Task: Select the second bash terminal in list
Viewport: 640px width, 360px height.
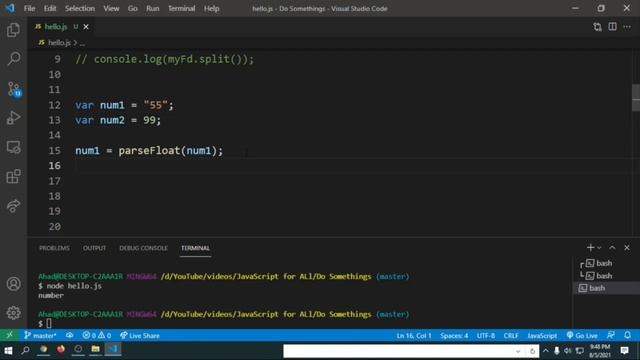Action: 604,276
